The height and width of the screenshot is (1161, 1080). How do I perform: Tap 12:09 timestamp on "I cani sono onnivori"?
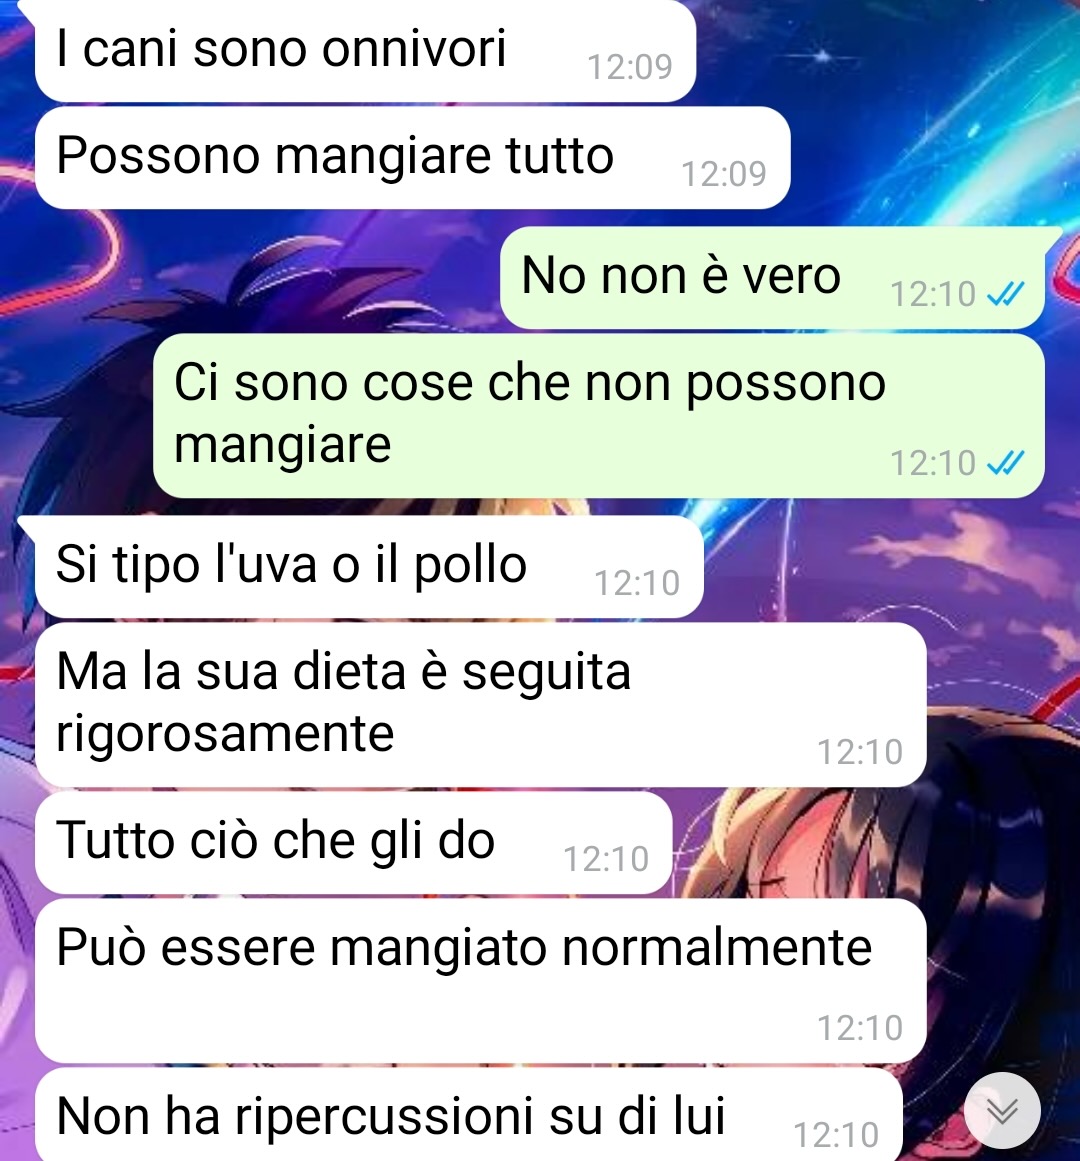630,67
